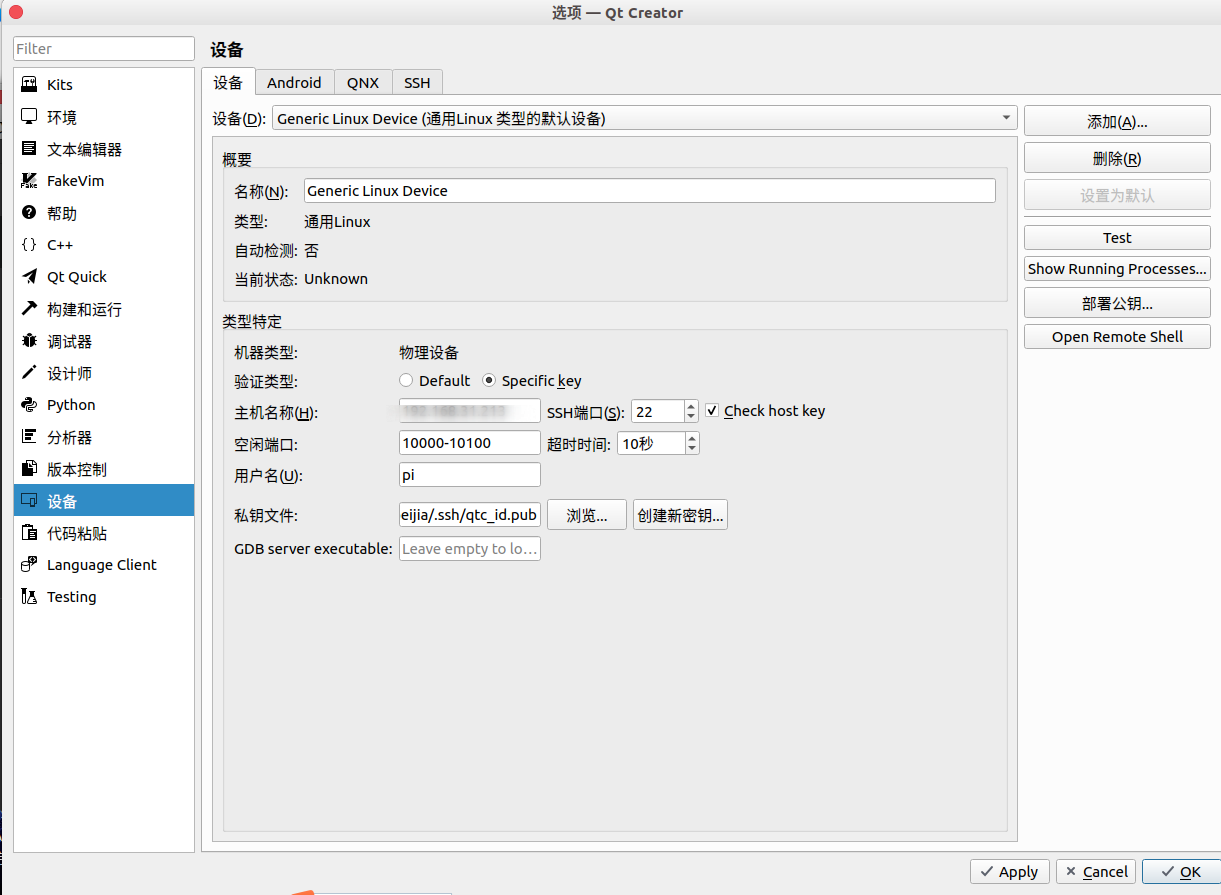Select the Specific key radio button
This screenshot has height=895, width=1221.
coord(489,380)
